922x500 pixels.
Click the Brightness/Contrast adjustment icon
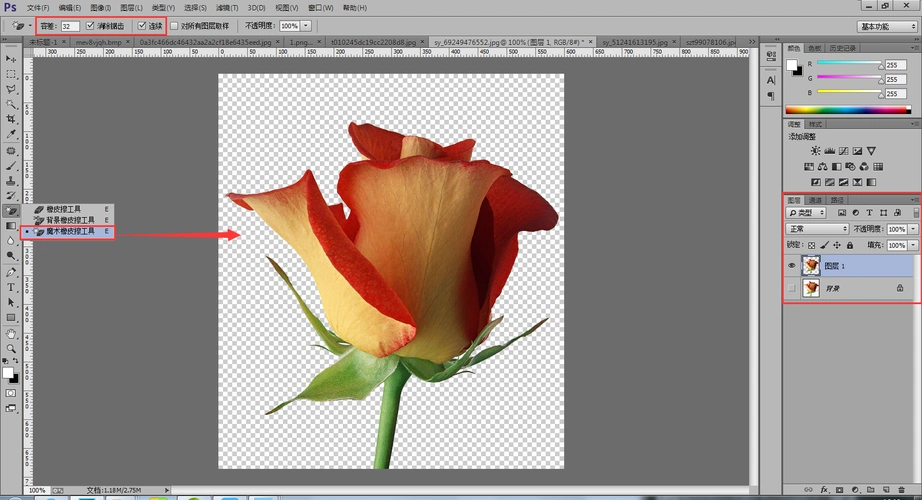[816, 151]
